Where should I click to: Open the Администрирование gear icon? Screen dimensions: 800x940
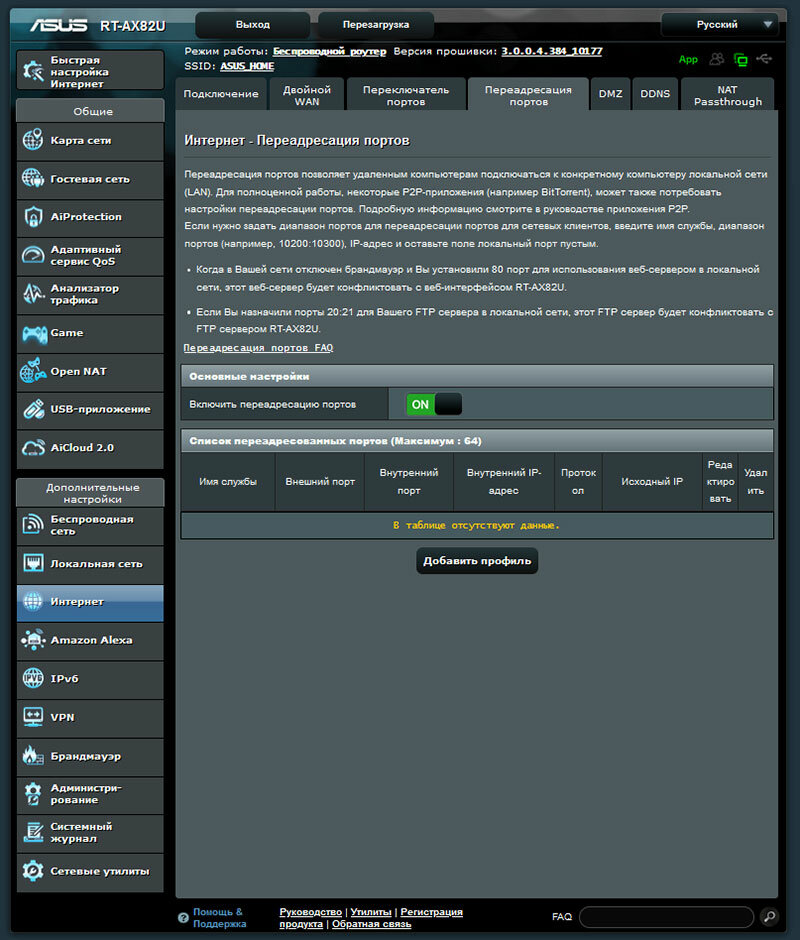tap(33, 794)
